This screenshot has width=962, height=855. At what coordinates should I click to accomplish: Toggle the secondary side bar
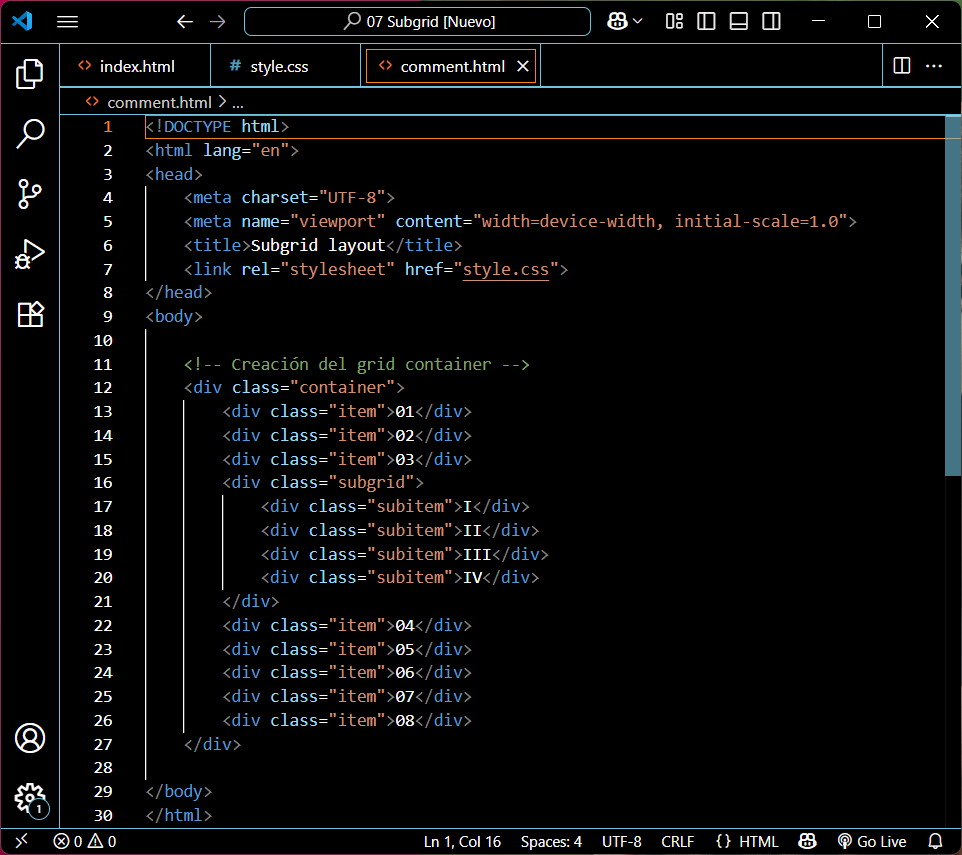click(x=771, y=22)
